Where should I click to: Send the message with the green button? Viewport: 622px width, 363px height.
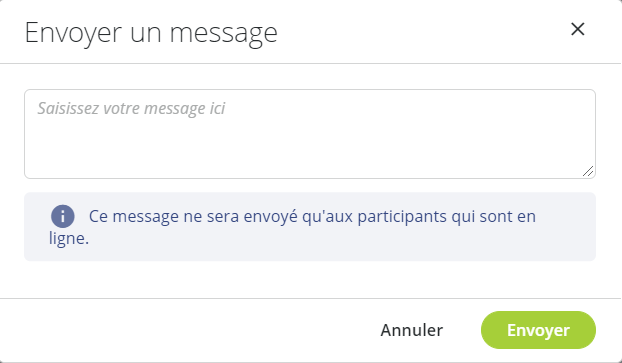[x=538, y=330]
